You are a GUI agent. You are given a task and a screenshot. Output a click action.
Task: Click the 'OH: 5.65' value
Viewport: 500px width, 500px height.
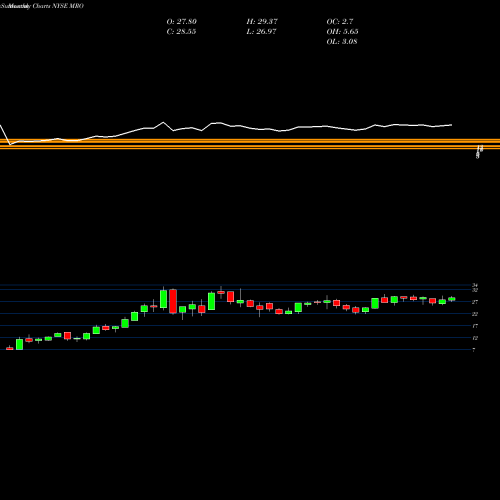tap(342, 32)
